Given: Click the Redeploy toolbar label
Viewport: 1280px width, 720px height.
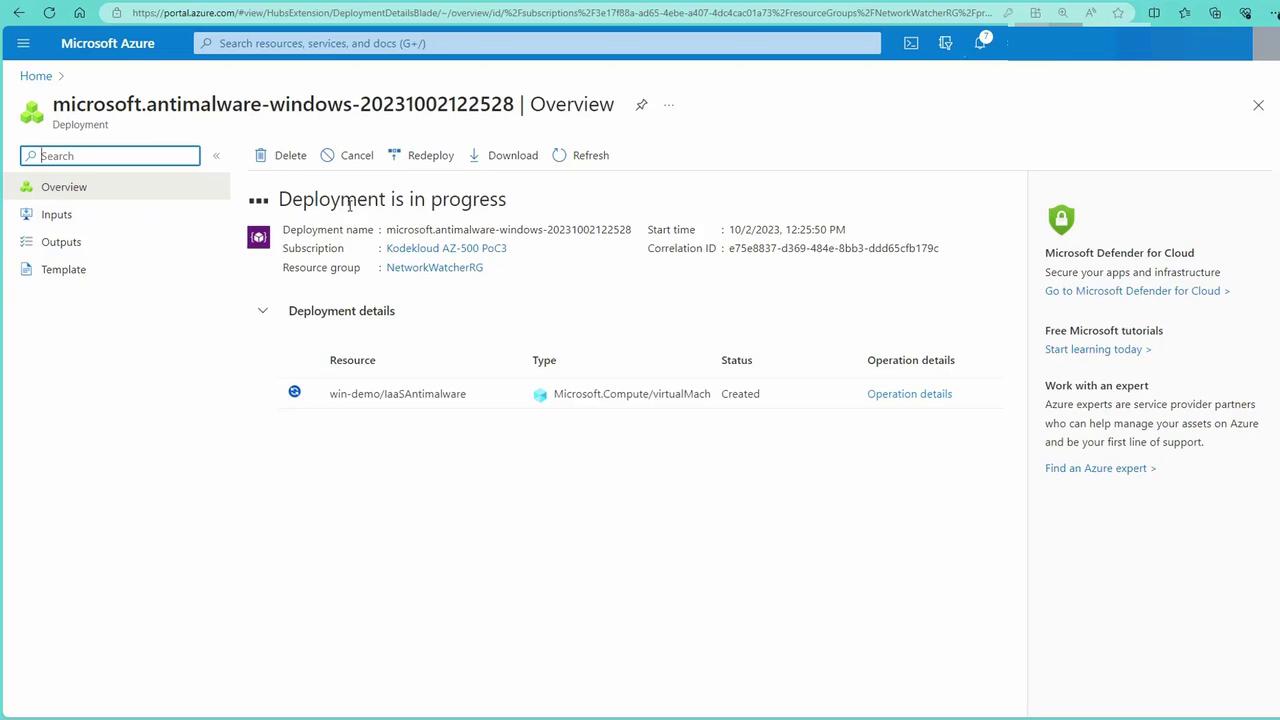Looking at the screenshot, I should click(431, 156).
